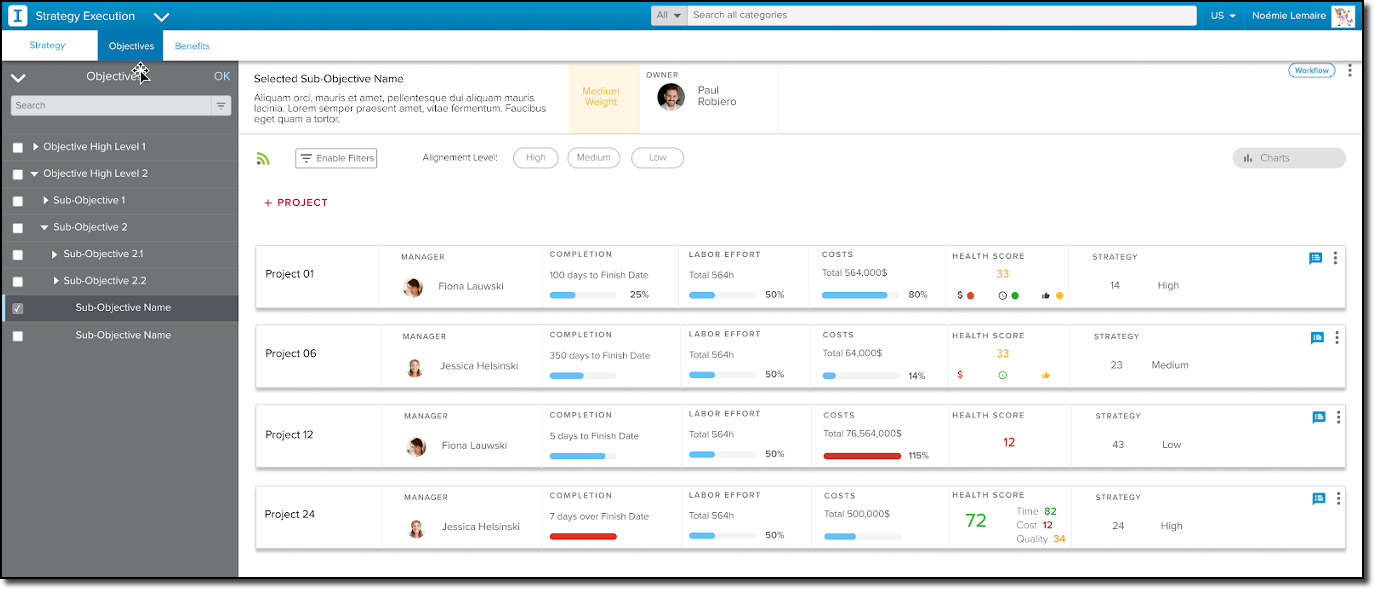
Task: Open comments icon for Project 01
Action: (x=1315, y=258)
